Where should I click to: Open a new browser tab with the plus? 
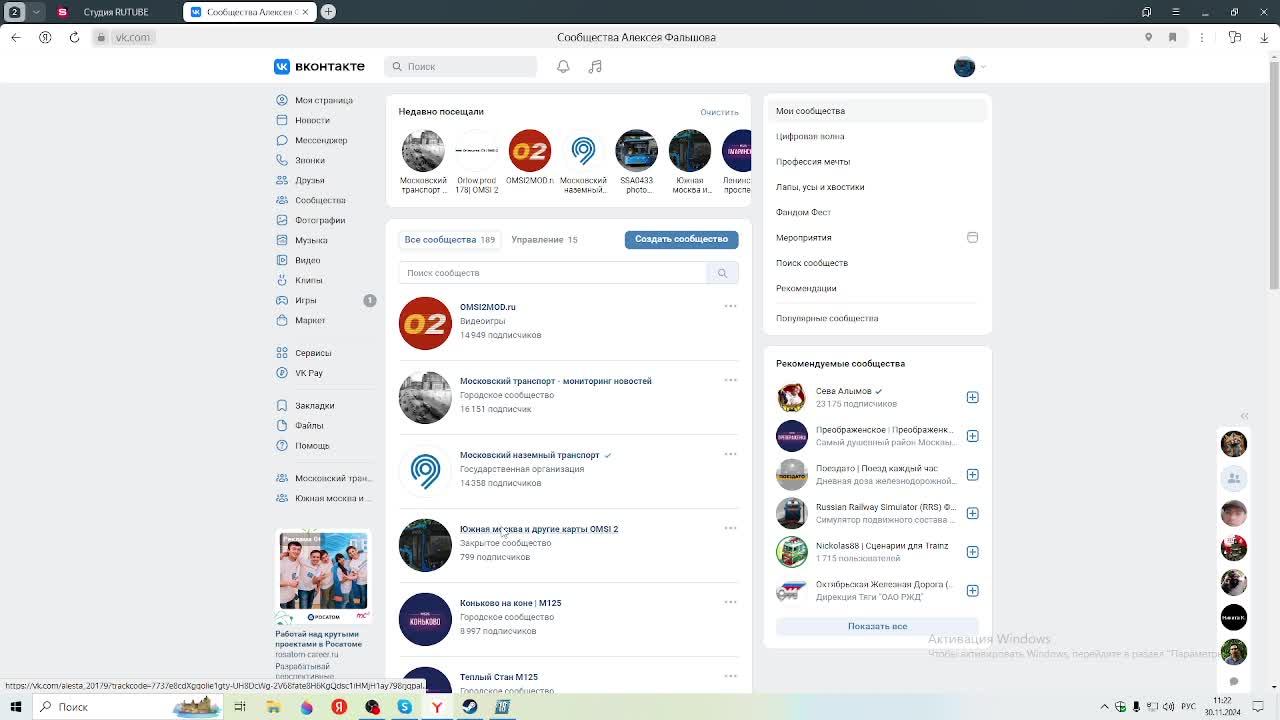(328, 12)
